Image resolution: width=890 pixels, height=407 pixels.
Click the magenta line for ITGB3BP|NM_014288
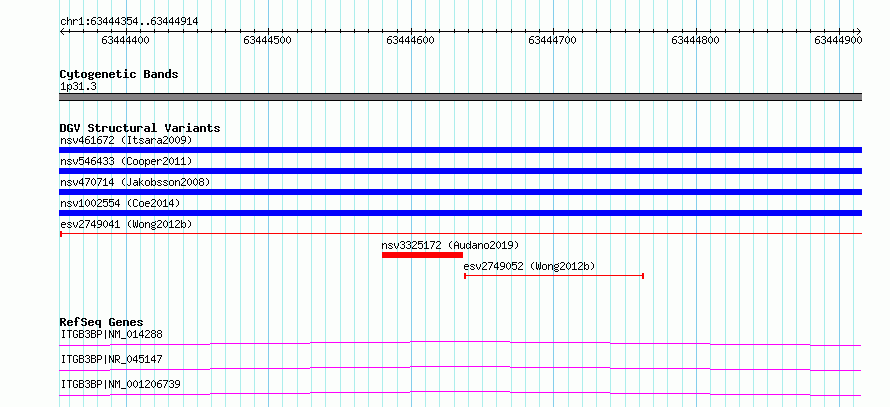click(x=460, y=343)
